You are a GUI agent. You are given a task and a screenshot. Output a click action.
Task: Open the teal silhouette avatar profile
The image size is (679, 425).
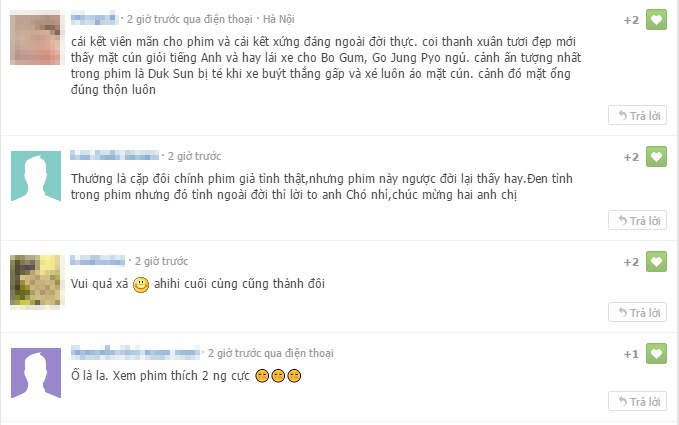pyautogui.click(x=36, y=176)
